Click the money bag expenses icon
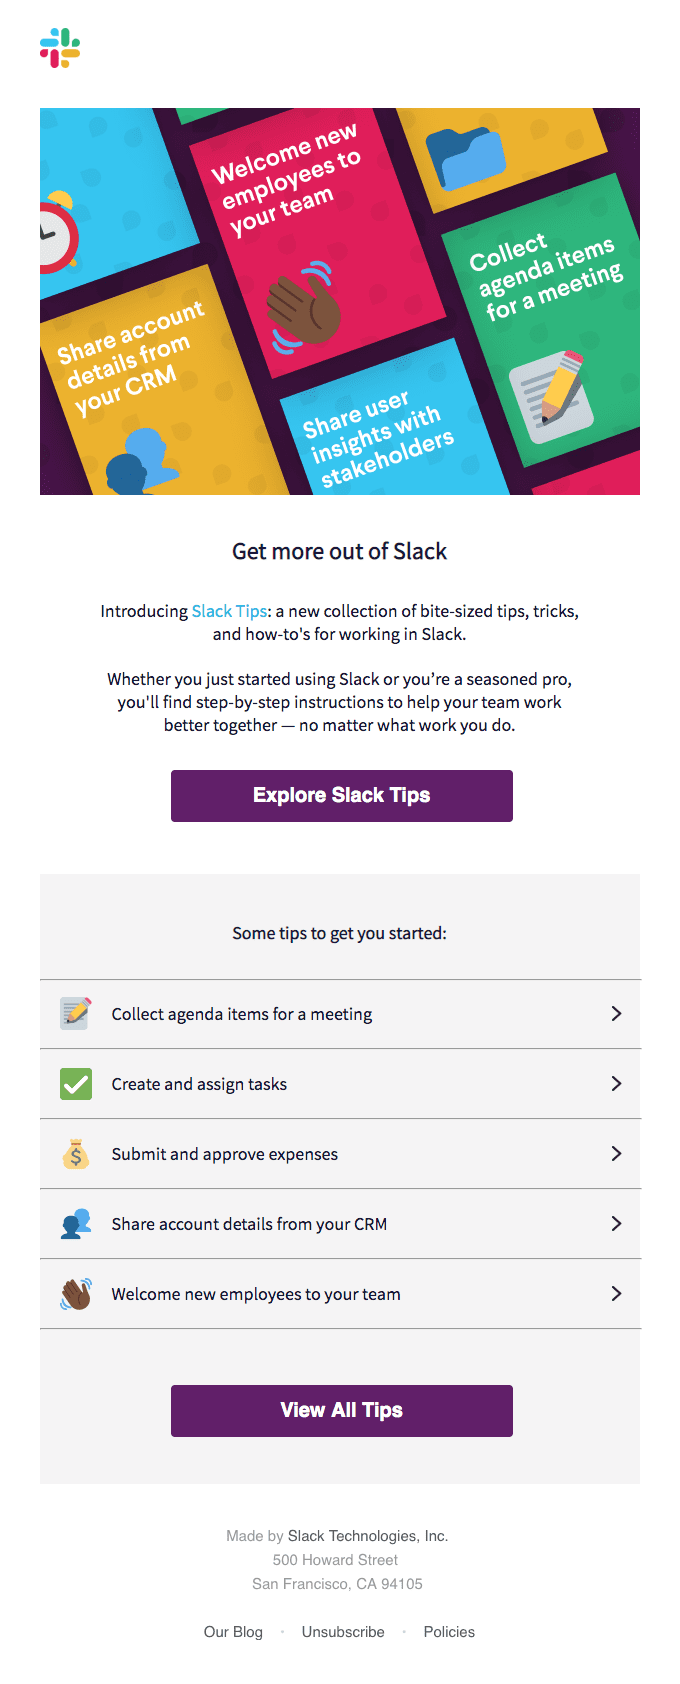This screenshot has width=680, height=1684. tap(76, 1154)
